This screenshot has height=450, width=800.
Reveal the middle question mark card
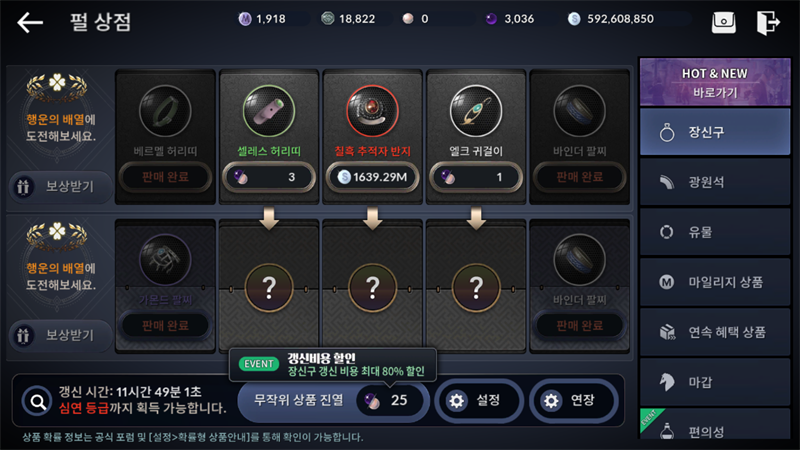coord(372,287)
